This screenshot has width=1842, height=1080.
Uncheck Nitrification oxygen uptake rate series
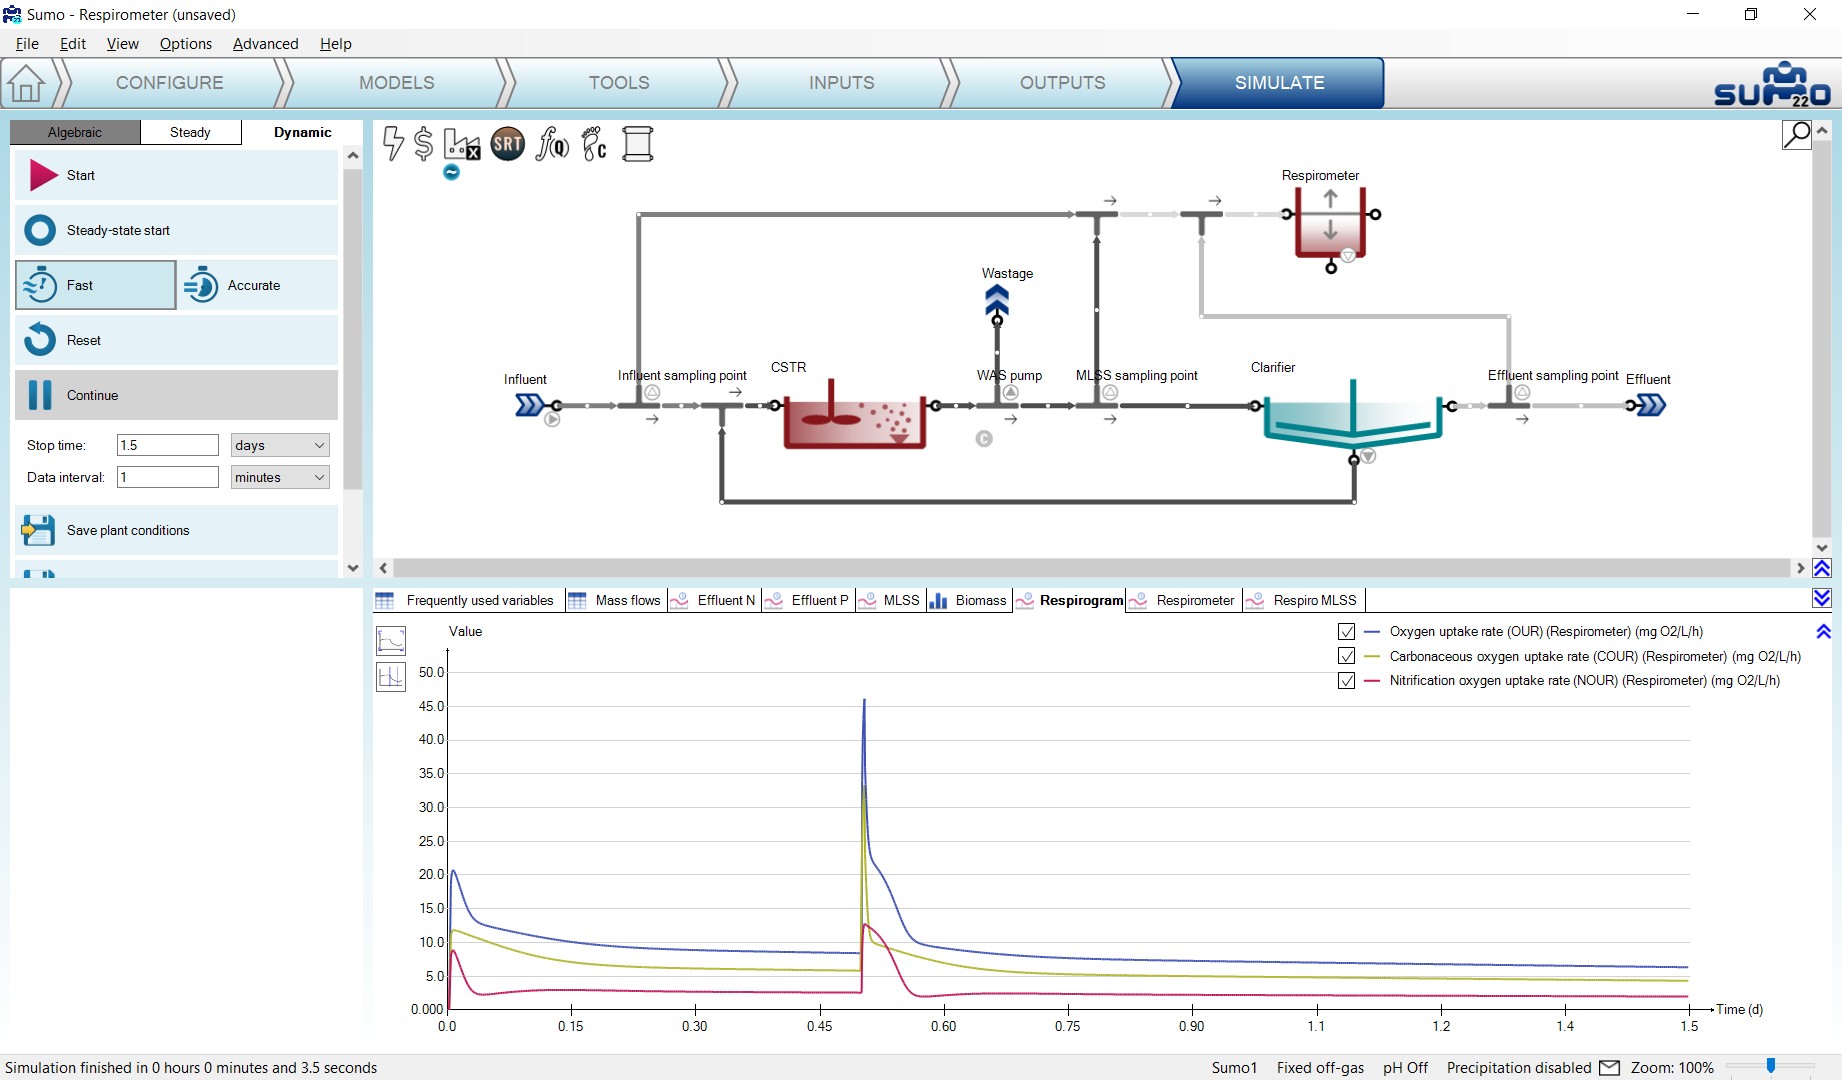(x=1346, y=681)
